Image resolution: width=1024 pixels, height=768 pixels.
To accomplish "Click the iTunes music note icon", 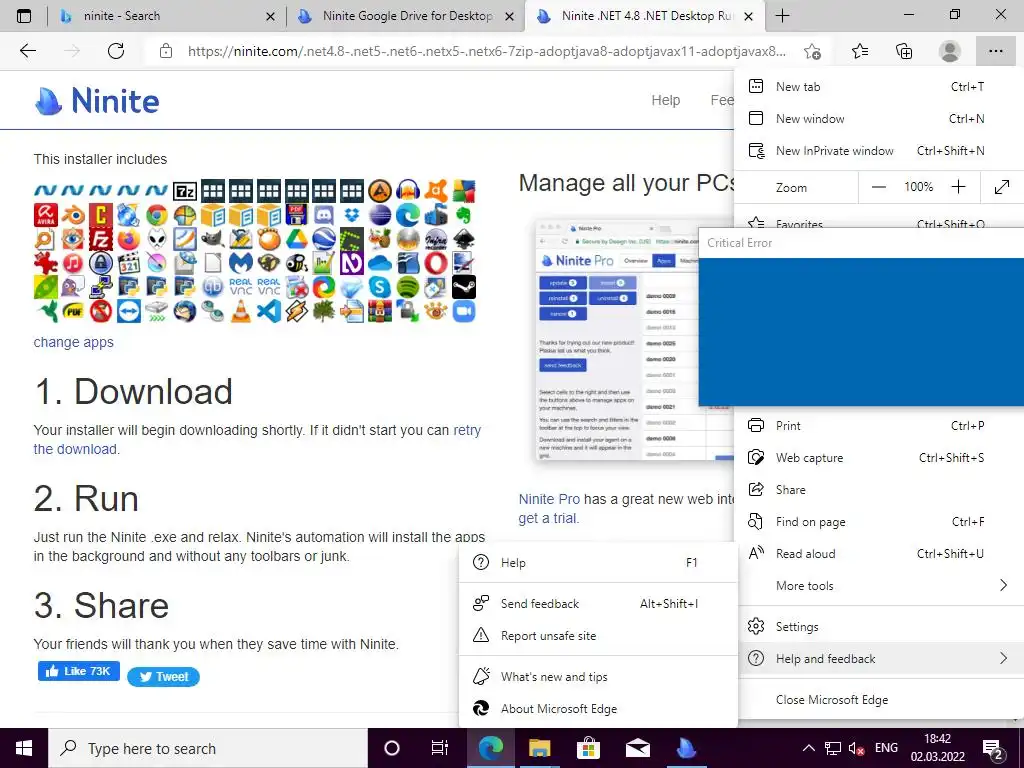I will 73,263.
